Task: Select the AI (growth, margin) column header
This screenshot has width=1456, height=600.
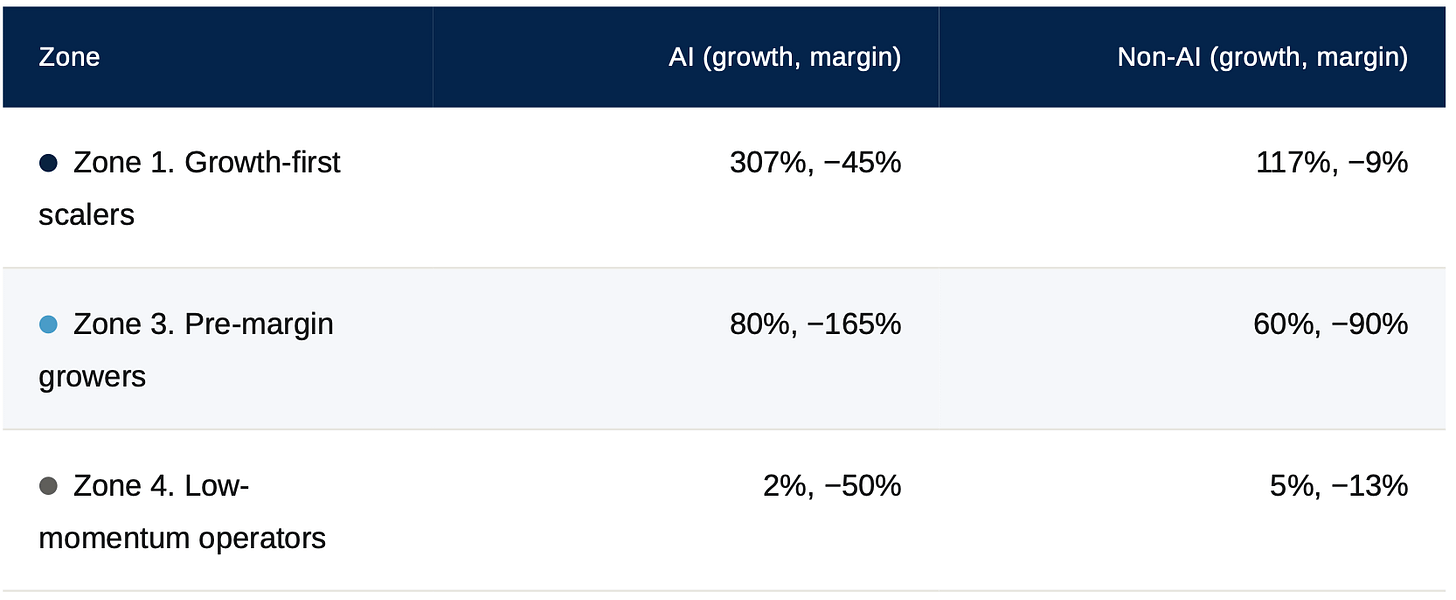Action: point(686,57)
